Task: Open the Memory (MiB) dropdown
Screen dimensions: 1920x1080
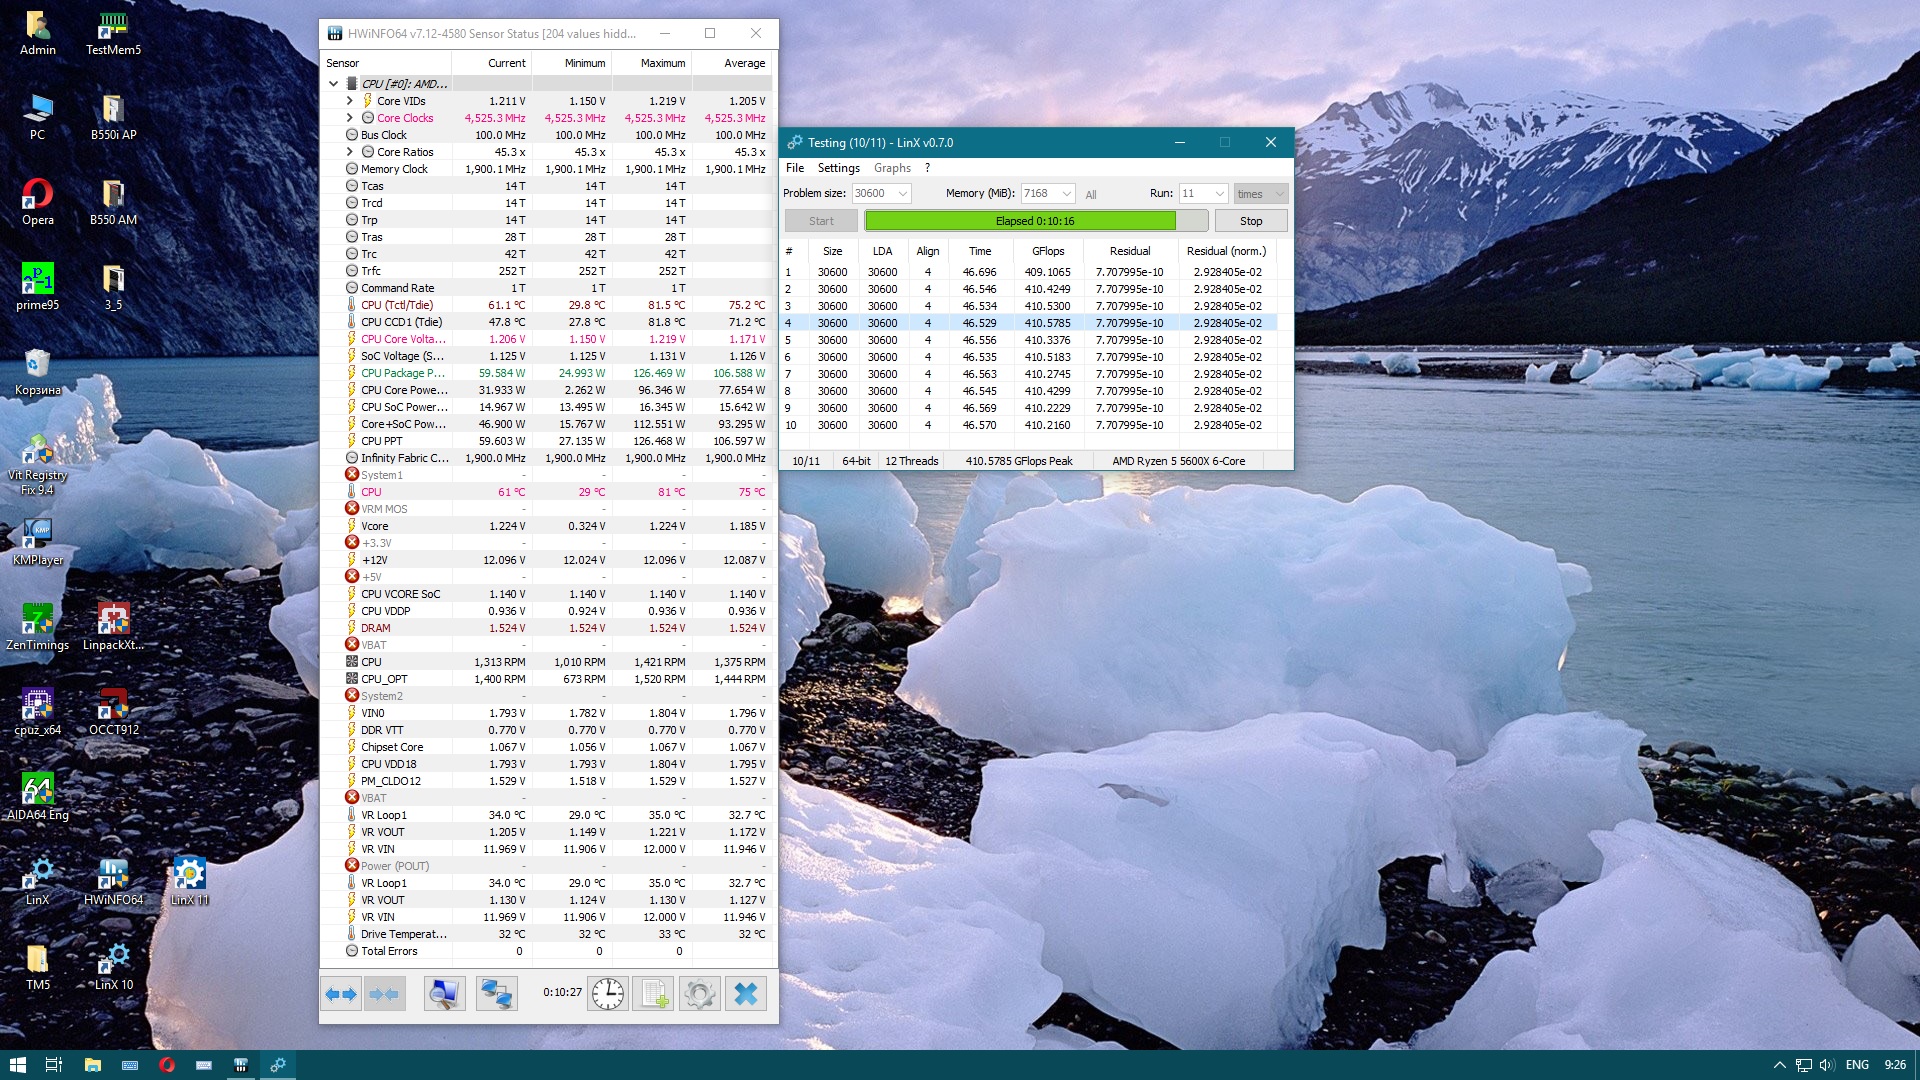Action: click(1066, 194)
